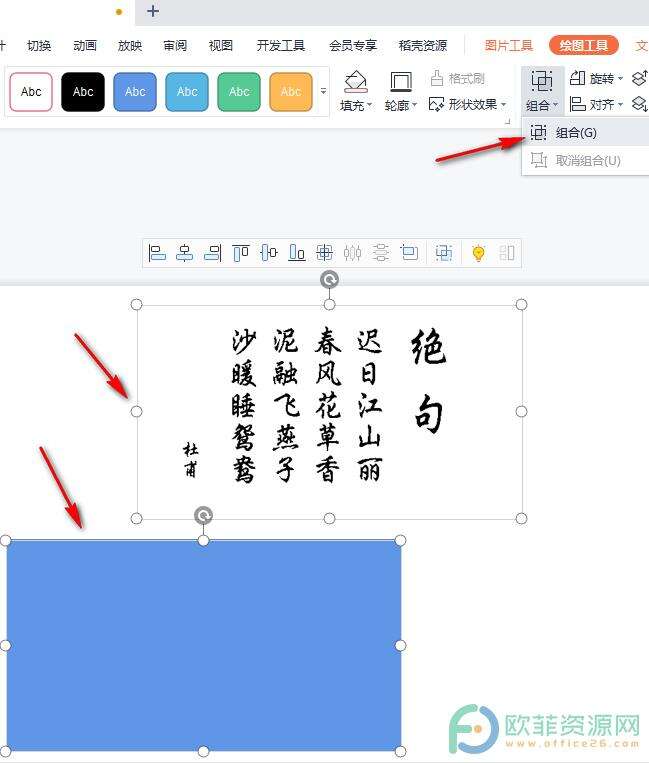The width and height of the screenshot is (649, 763).
Task: Click blue rectangle's right-middle resize handle
Action: [x=400, y=646]
